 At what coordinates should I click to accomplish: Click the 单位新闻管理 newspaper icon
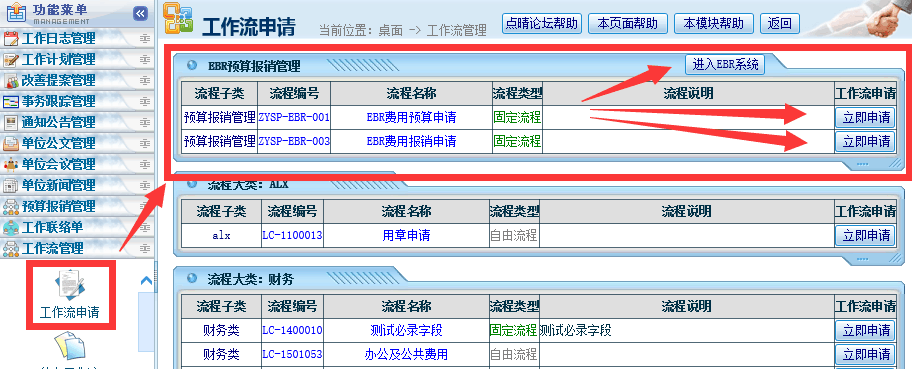coord(11,186)
